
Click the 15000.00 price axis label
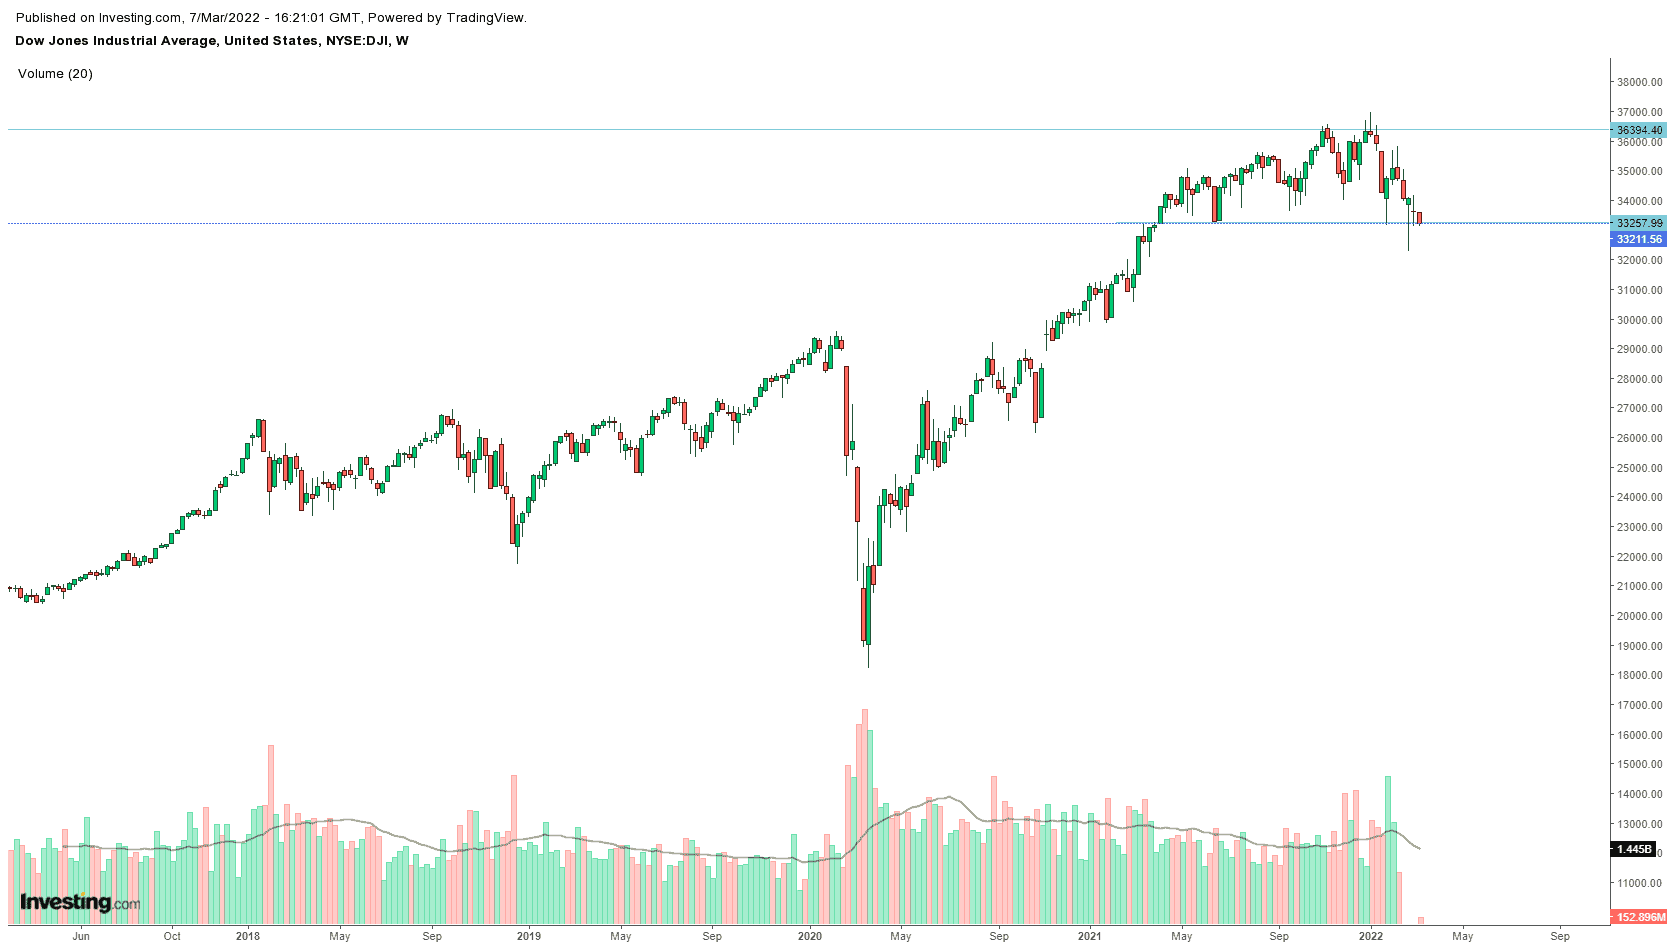tap(1640, 764)
